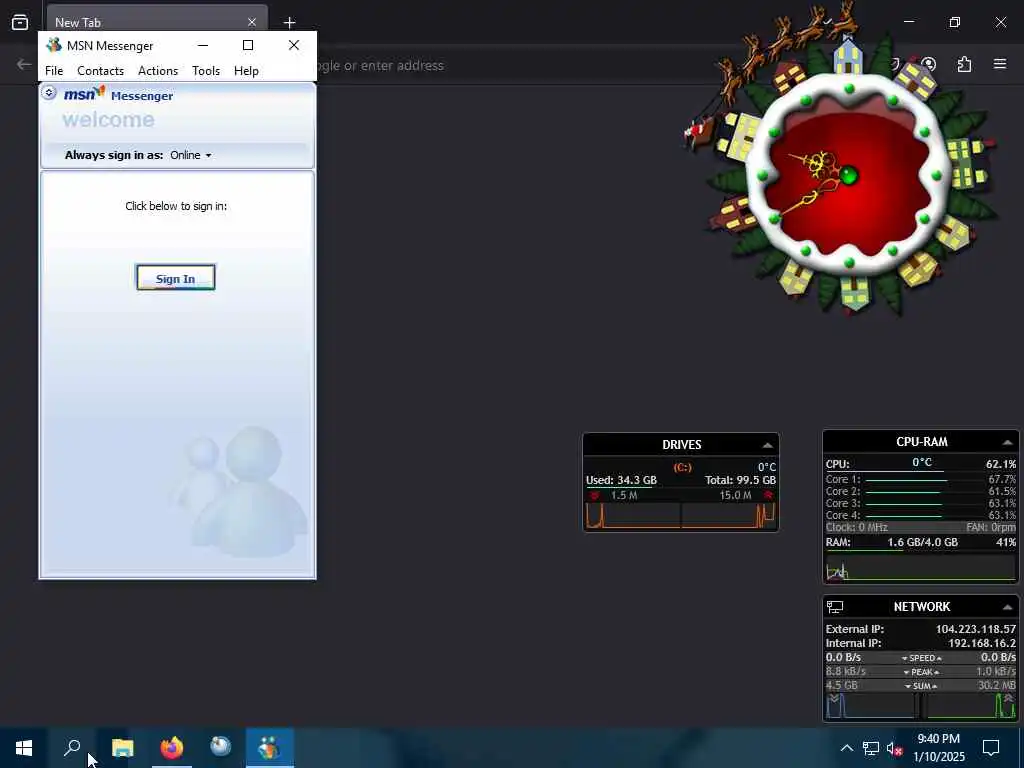The width and height of the screenshot is (1024, 768).
Task: Click the RAM usage 1.6 GB/4.0 GB text
Action: click(922, 542)
